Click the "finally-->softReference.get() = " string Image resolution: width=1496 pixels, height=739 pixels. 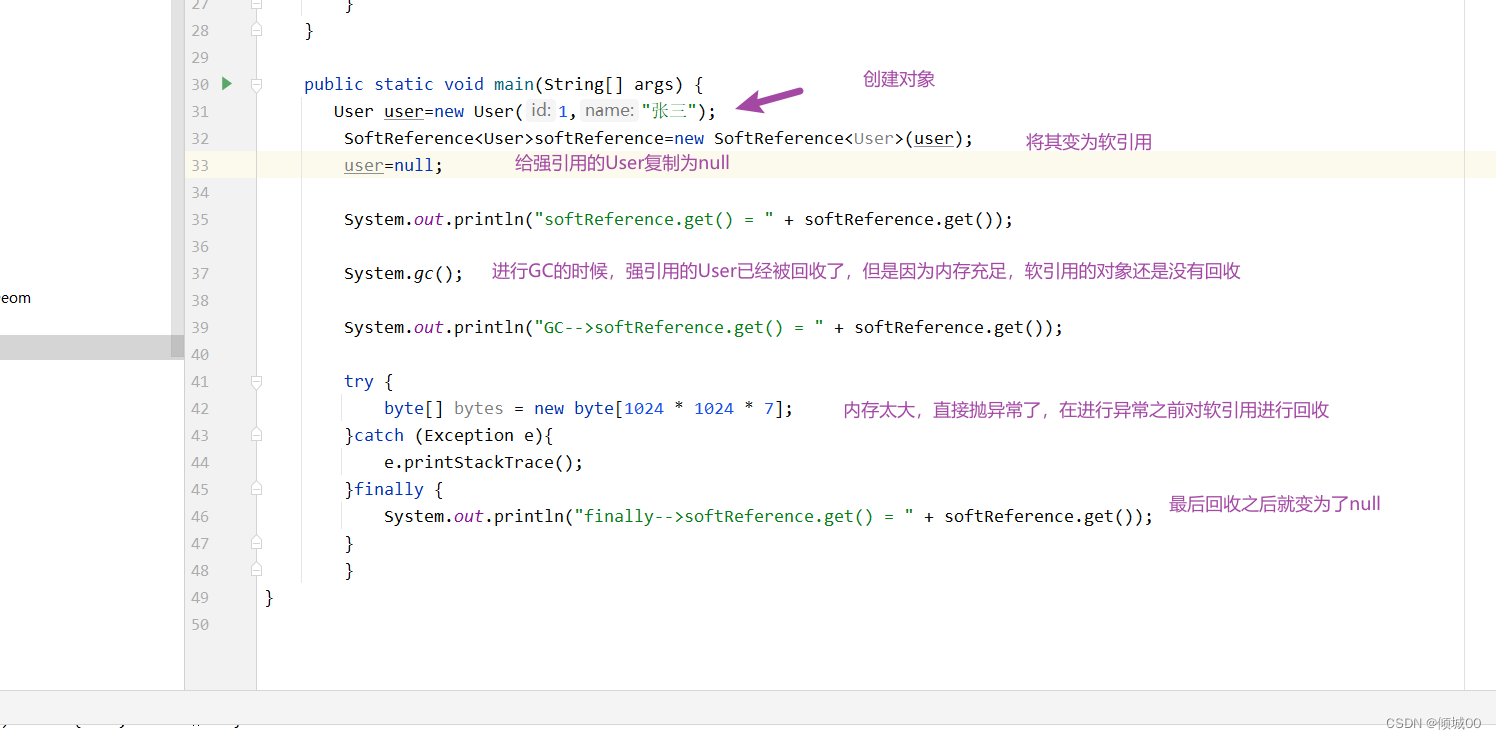click(x=744, y=517)
